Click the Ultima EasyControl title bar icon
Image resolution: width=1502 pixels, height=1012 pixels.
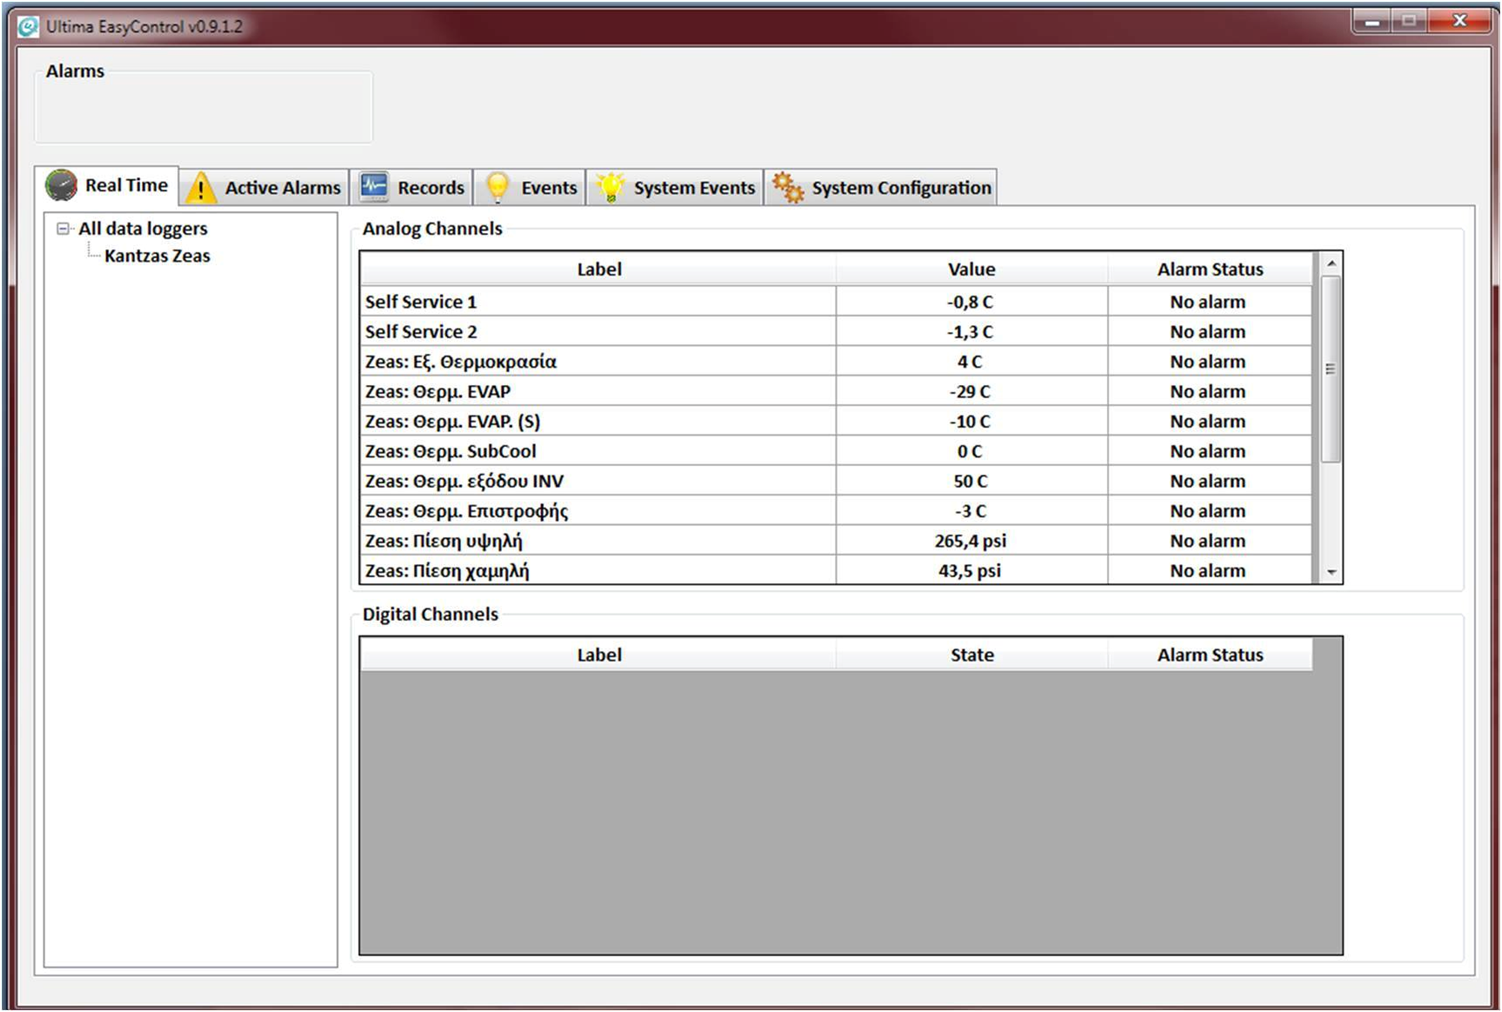tap(28, 26)
